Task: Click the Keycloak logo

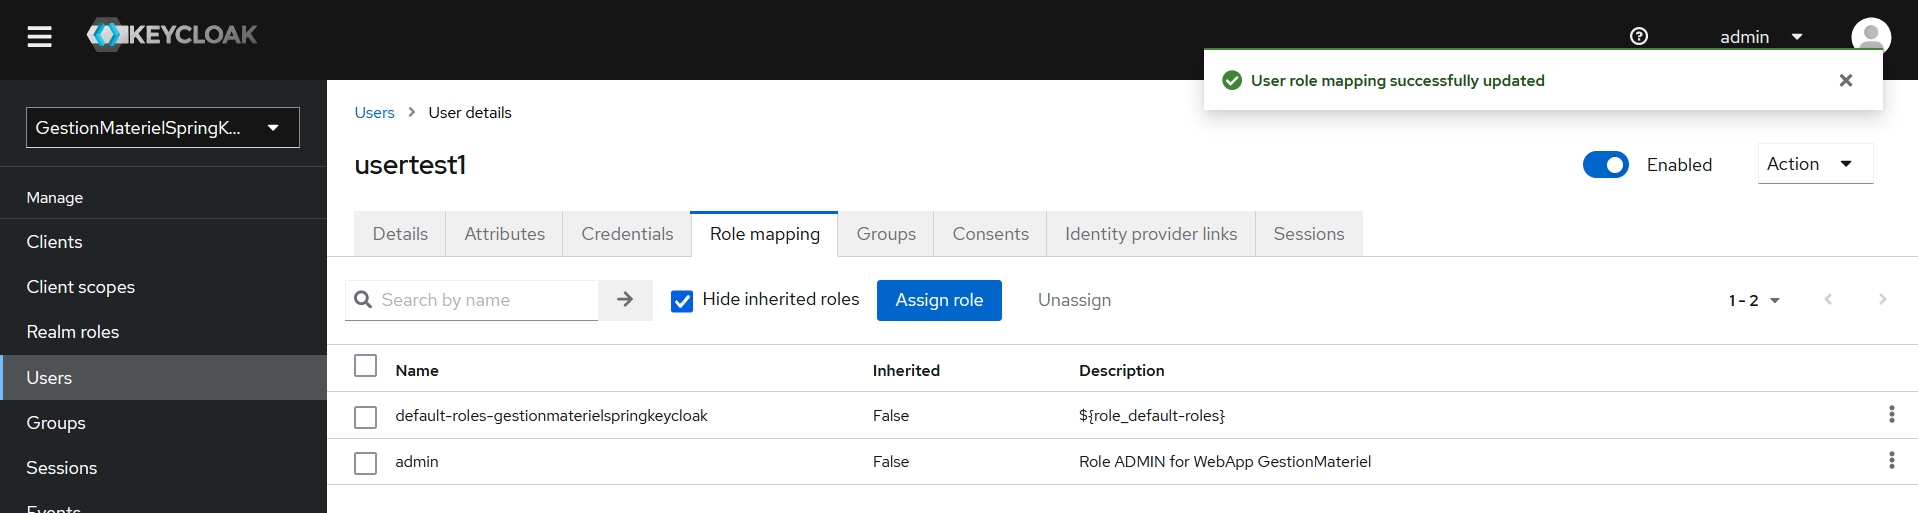Action: point(172,35)
